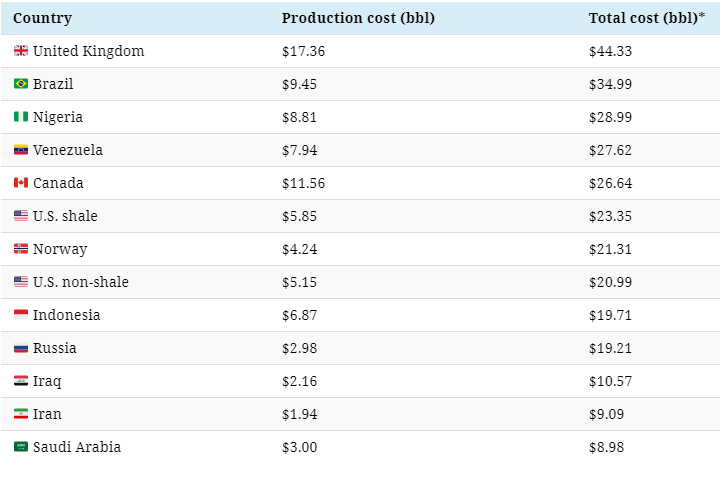Click the Iraq flag icon
The width and height of the screenshot is (720, 479).
21,381
